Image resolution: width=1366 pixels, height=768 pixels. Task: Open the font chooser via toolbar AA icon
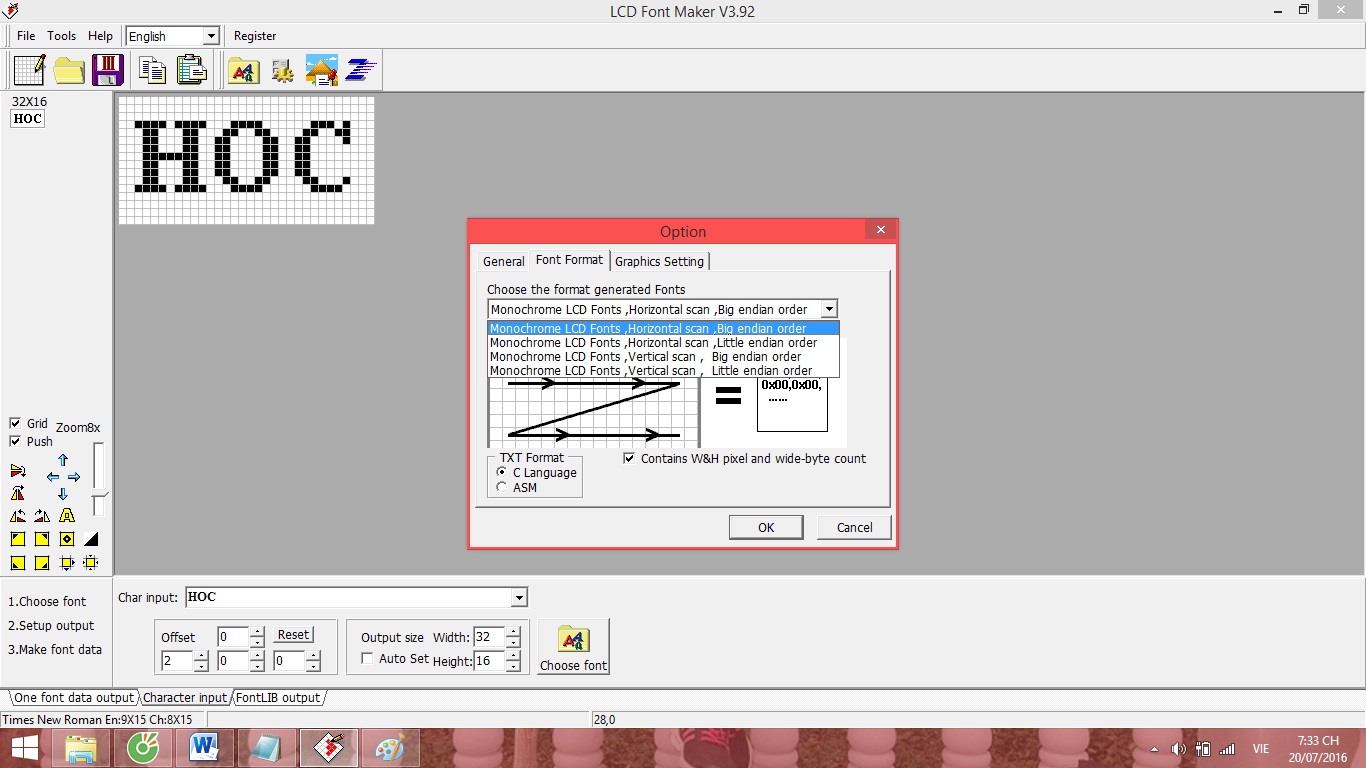point(242,69)
